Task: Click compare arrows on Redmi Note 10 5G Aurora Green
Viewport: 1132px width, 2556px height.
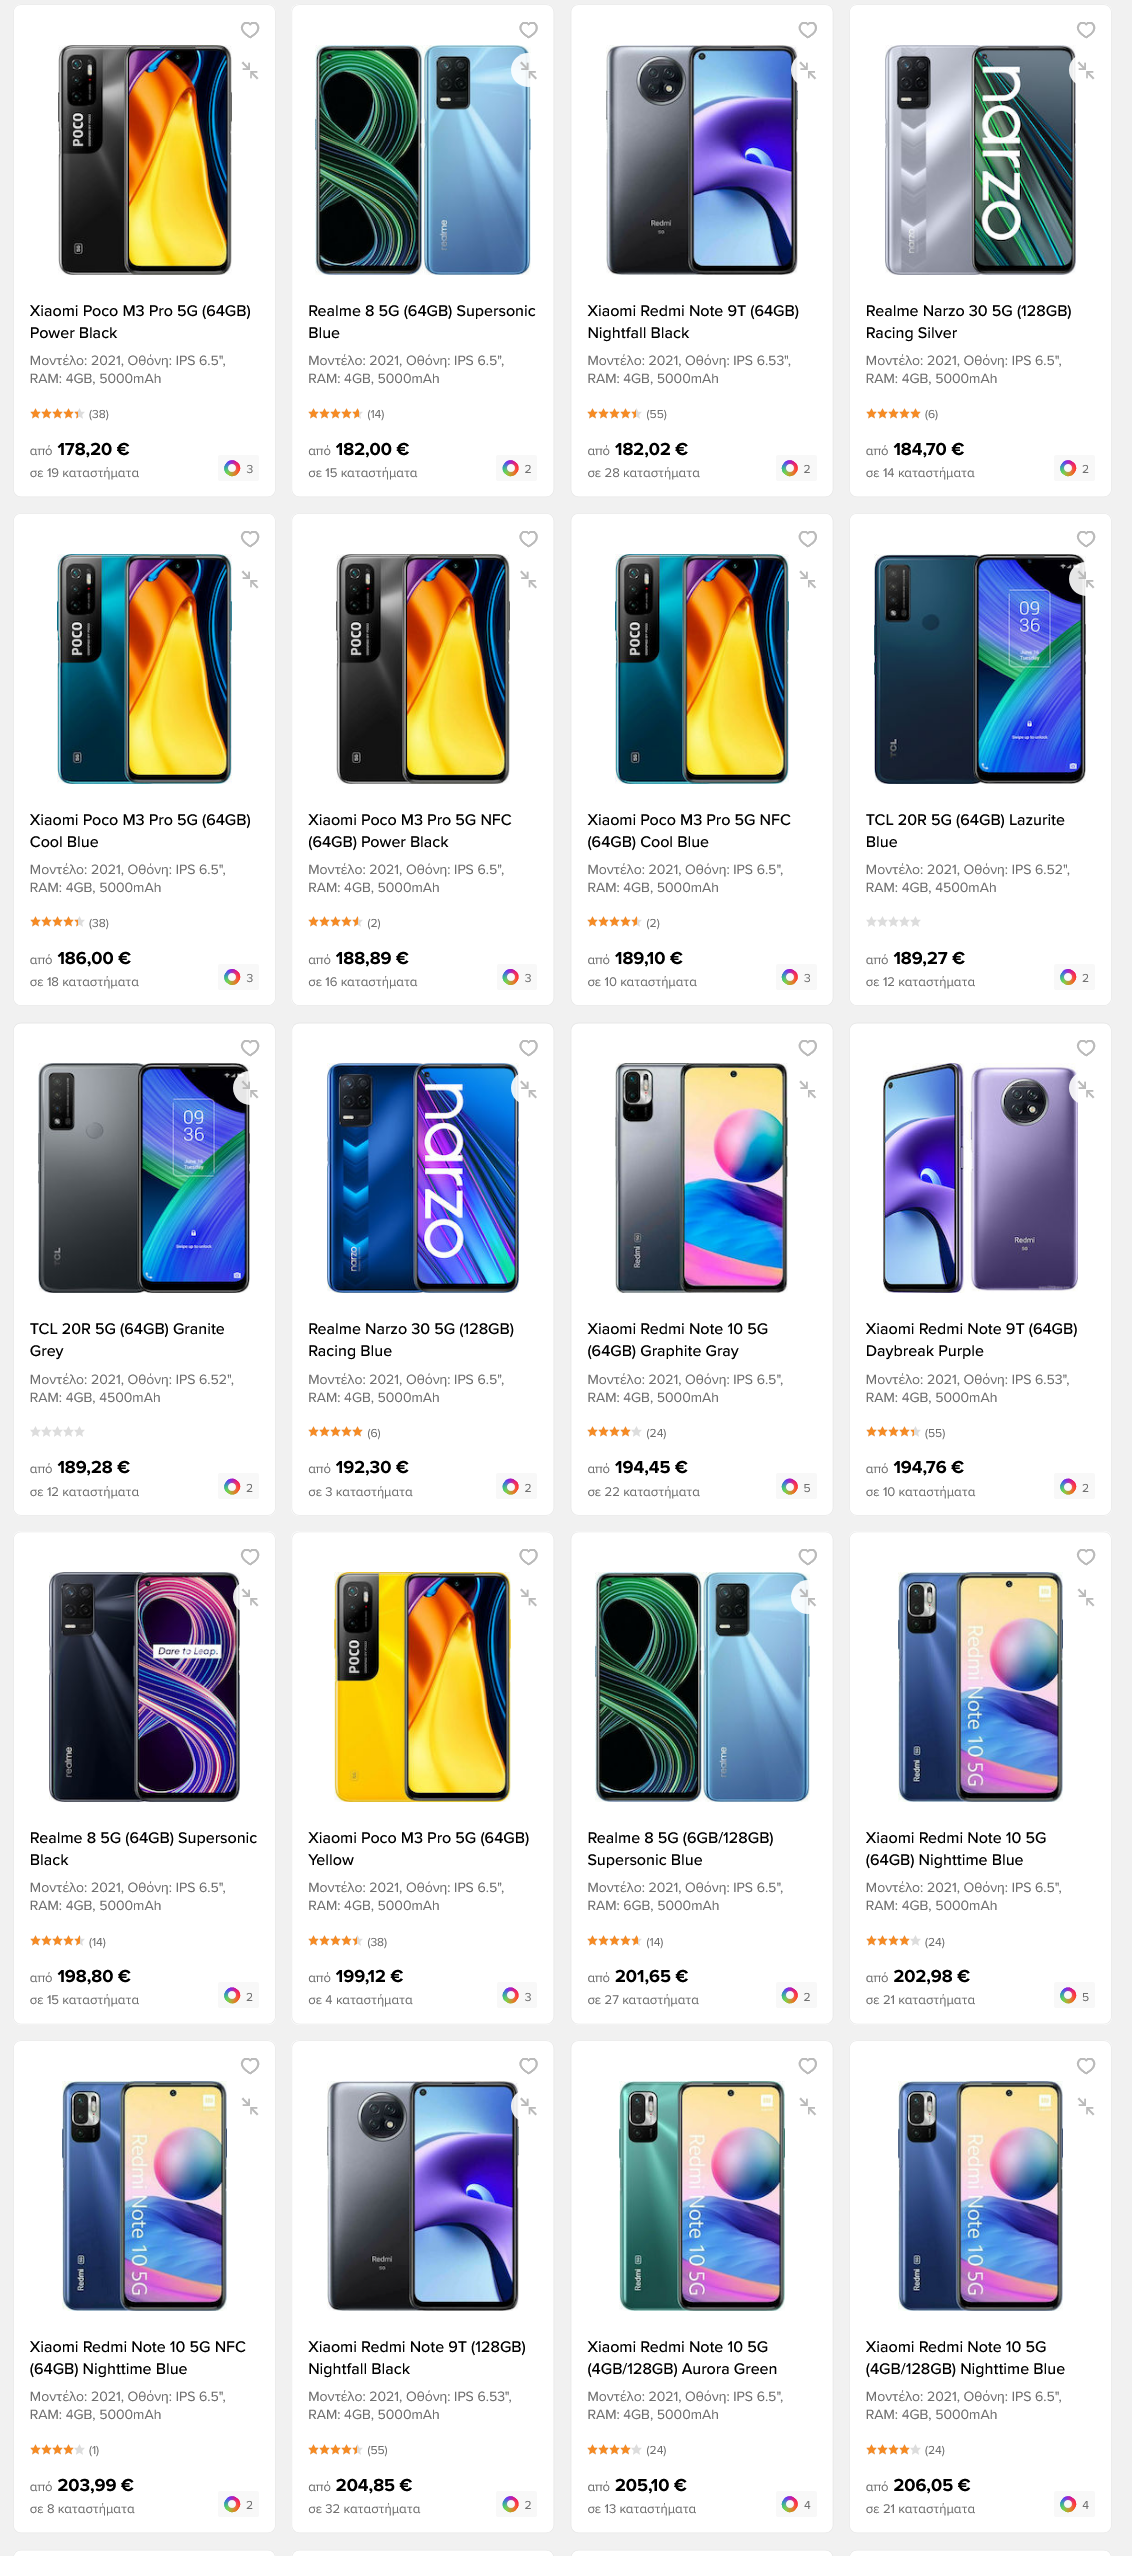Action: pyautogui.click(x=807, y=2107)
